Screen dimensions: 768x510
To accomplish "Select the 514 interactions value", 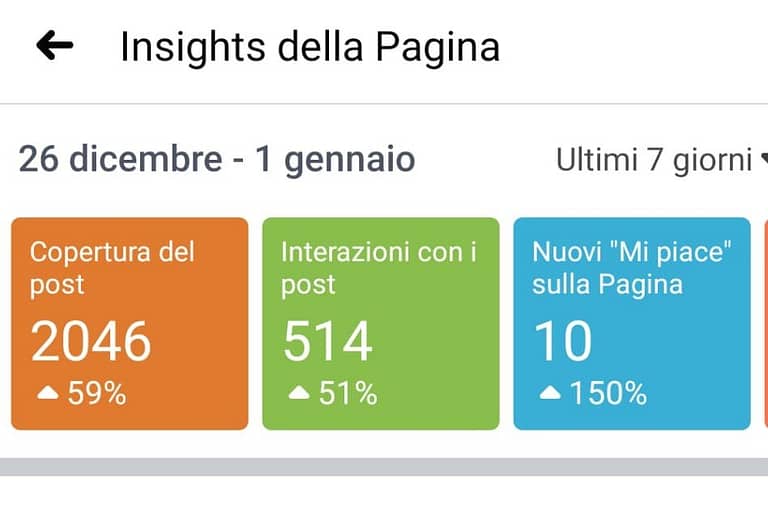I will [328, 341].
